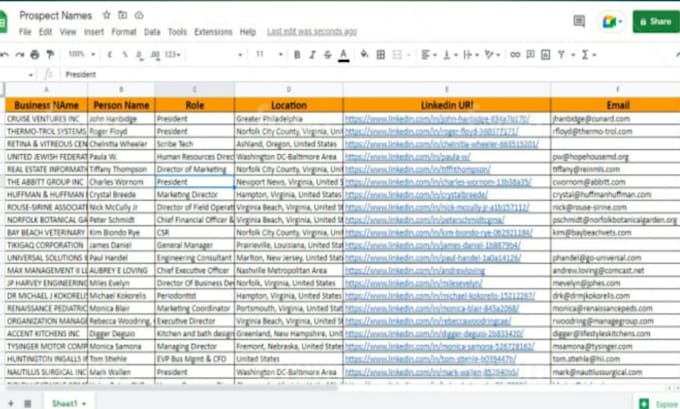The image size is (680, 409).
Task: Open the Insert menu
Action: (x=94, y=32)
